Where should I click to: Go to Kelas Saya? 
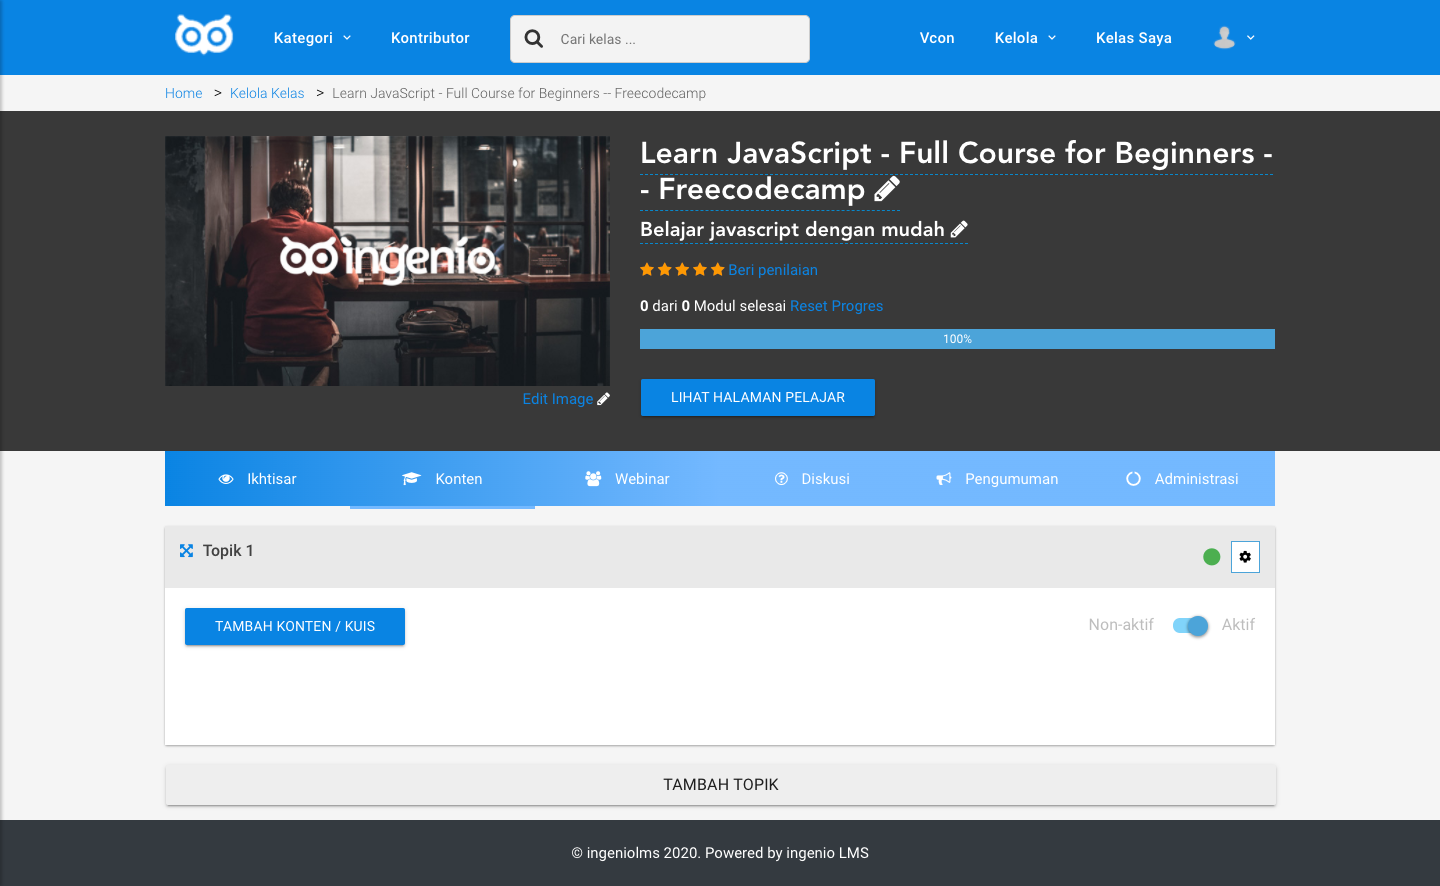[x=1133, y=38]
